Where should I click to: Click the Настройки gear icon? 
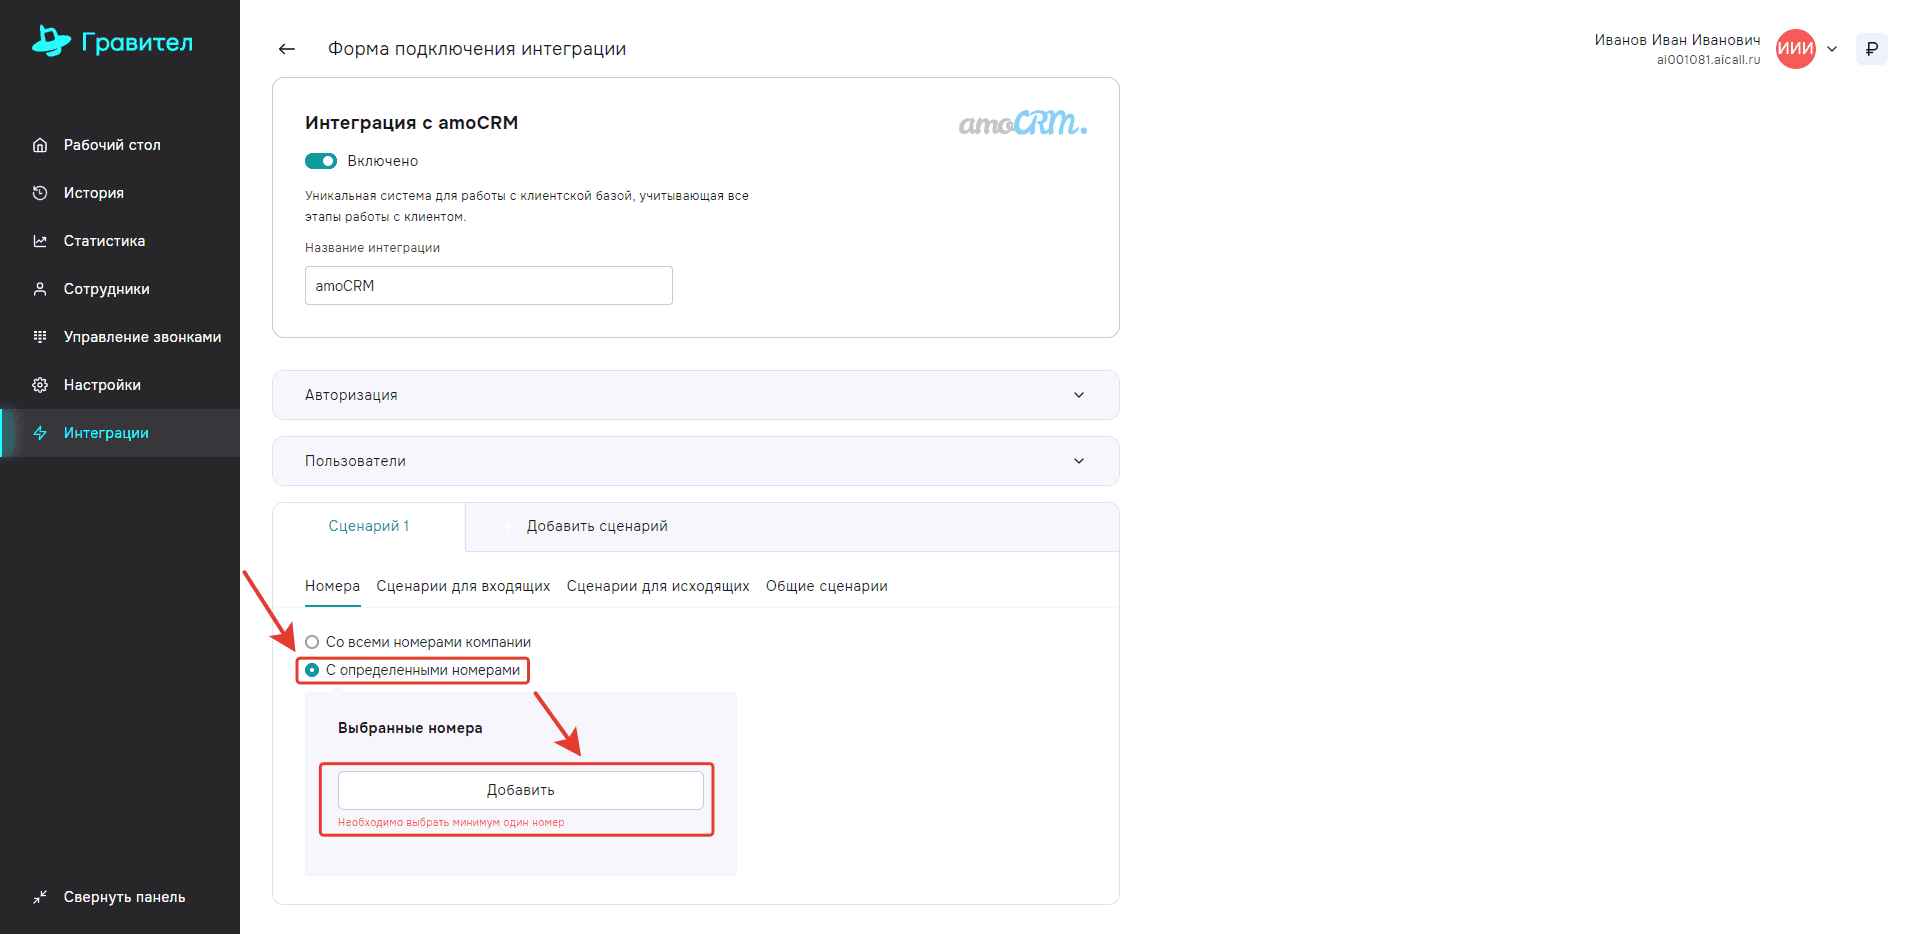[40, 385]
